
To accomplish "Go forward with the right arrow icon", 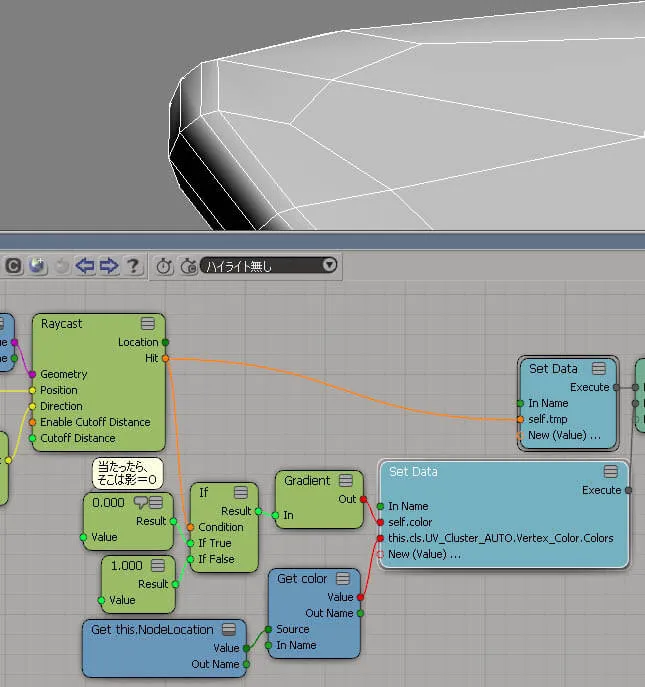I will point(109,266).
